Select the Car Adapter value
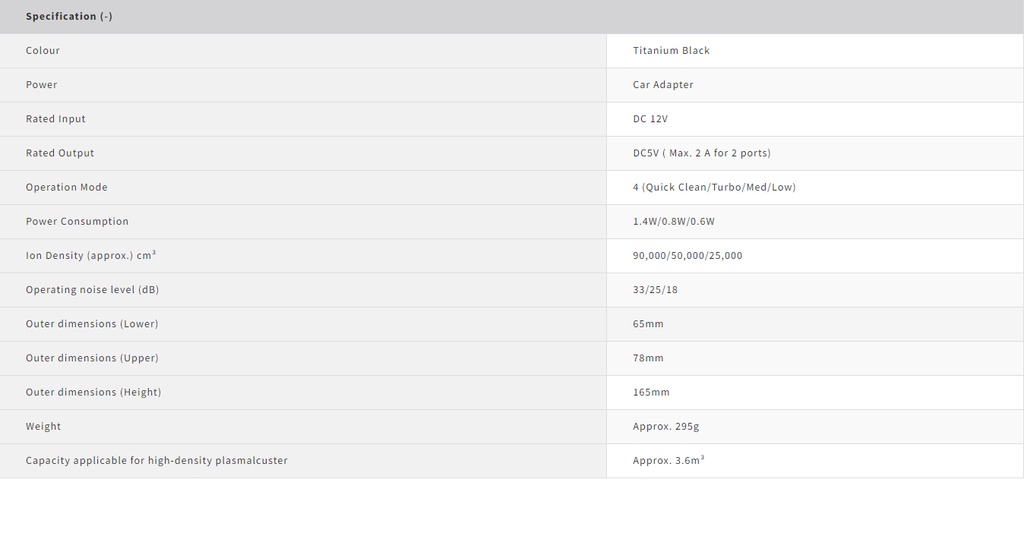The height and width of the screenshot is (536, 1024). click(663, 85)
